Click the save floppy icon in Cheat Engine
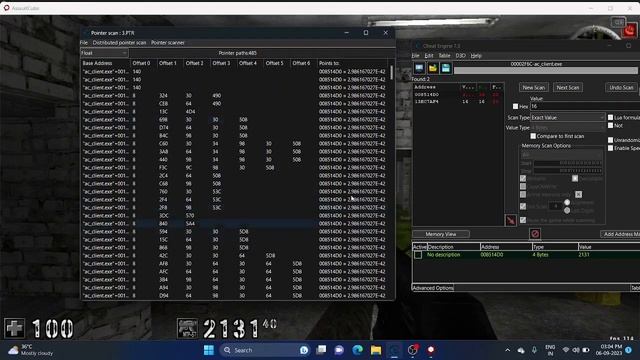Viewport: 640px width, 360px height. click(x=446, y=68)
